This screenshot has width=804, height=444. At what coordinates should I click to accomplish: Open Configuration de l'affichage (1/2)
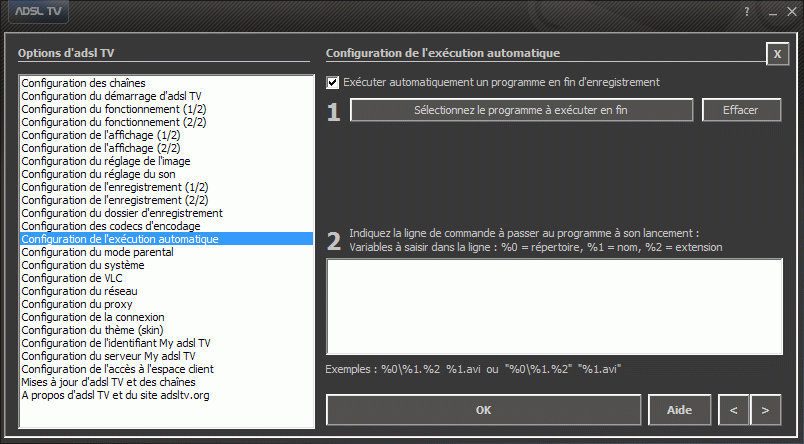click(167, 135)
